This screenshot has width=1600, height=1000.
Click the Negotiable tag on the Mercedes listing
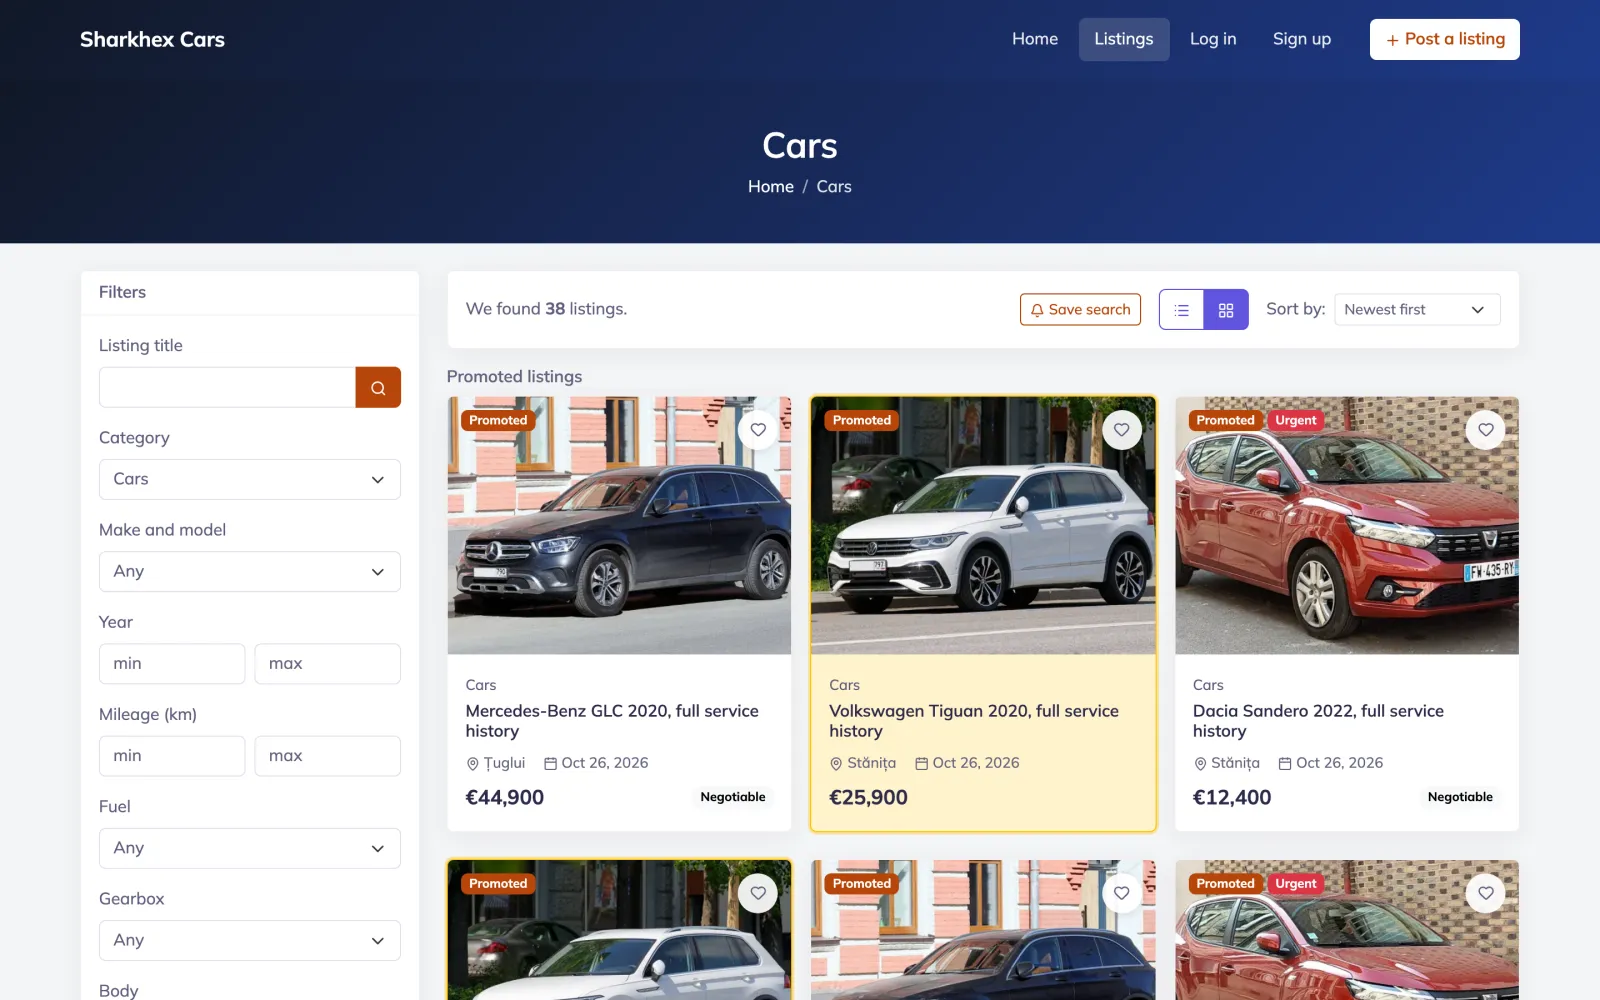(x=733, y=797)
